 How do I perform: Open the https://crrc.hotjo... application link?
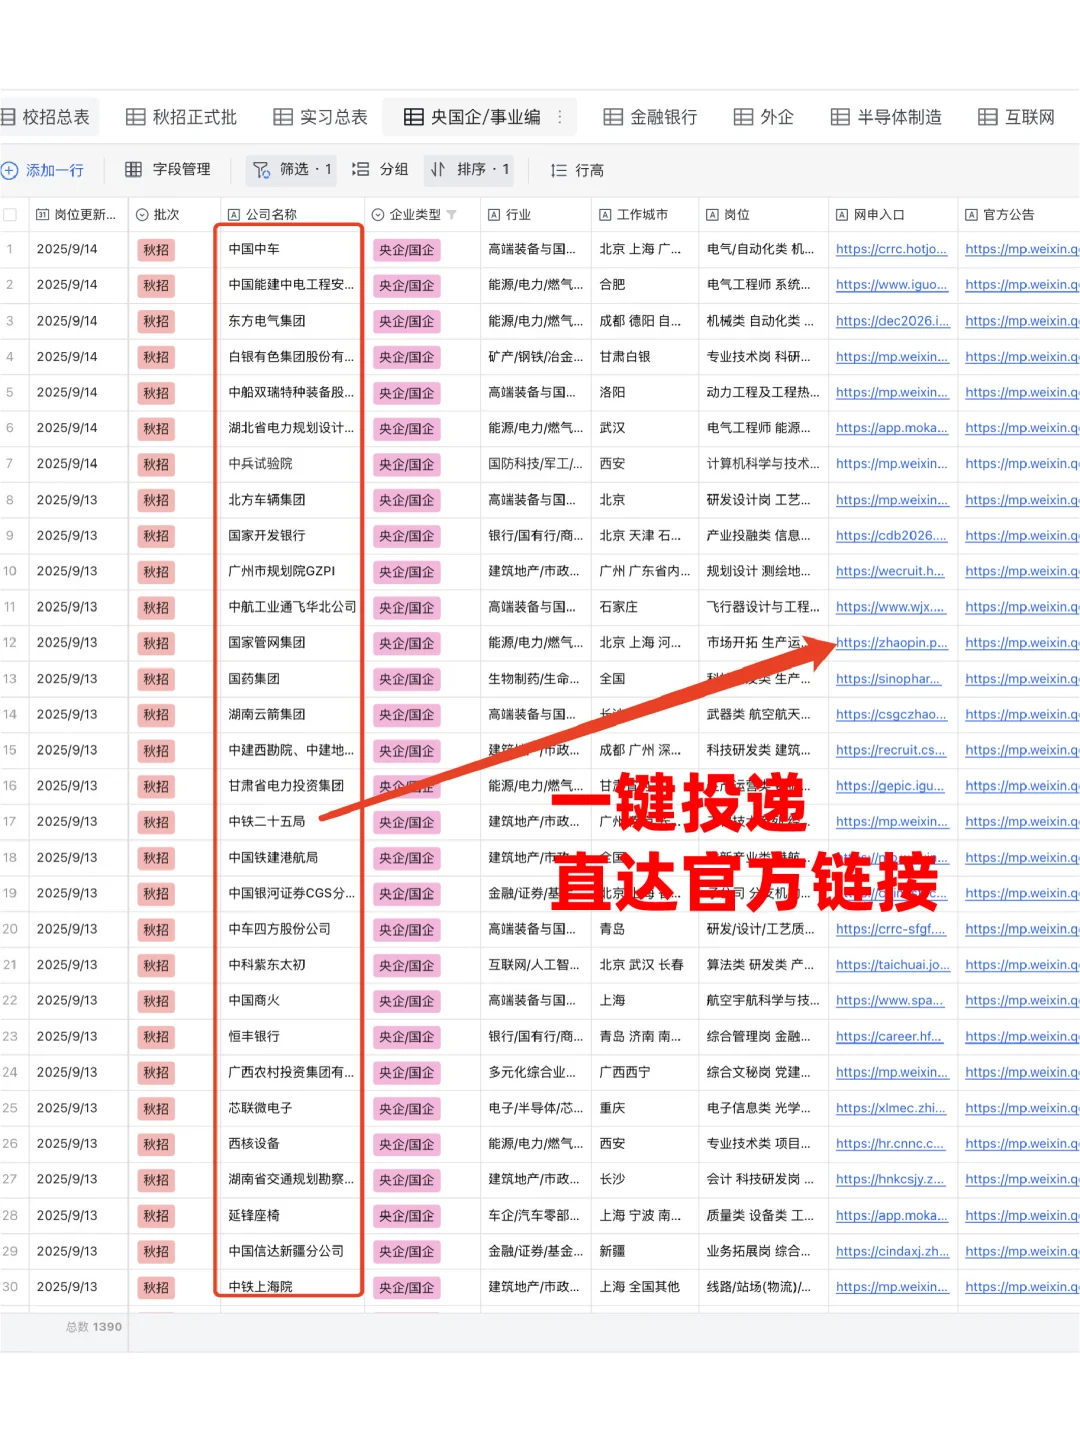(x=891, y=250)
